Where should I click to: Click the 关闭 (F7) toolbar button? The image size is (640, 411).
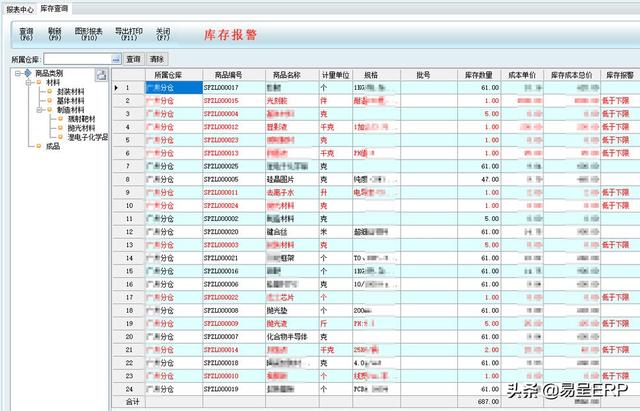tap(162, 34)
